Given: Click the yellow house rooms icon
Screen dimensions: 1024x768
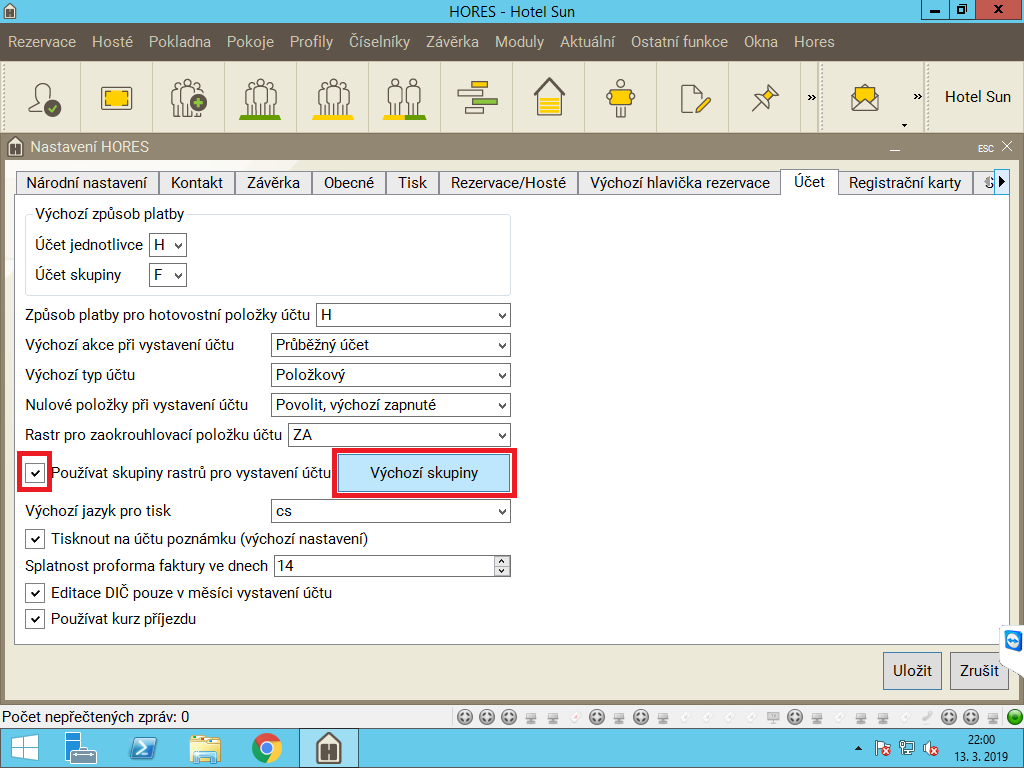Looking at the screenshot, I should pyautogui.click(x=548, y=97).
